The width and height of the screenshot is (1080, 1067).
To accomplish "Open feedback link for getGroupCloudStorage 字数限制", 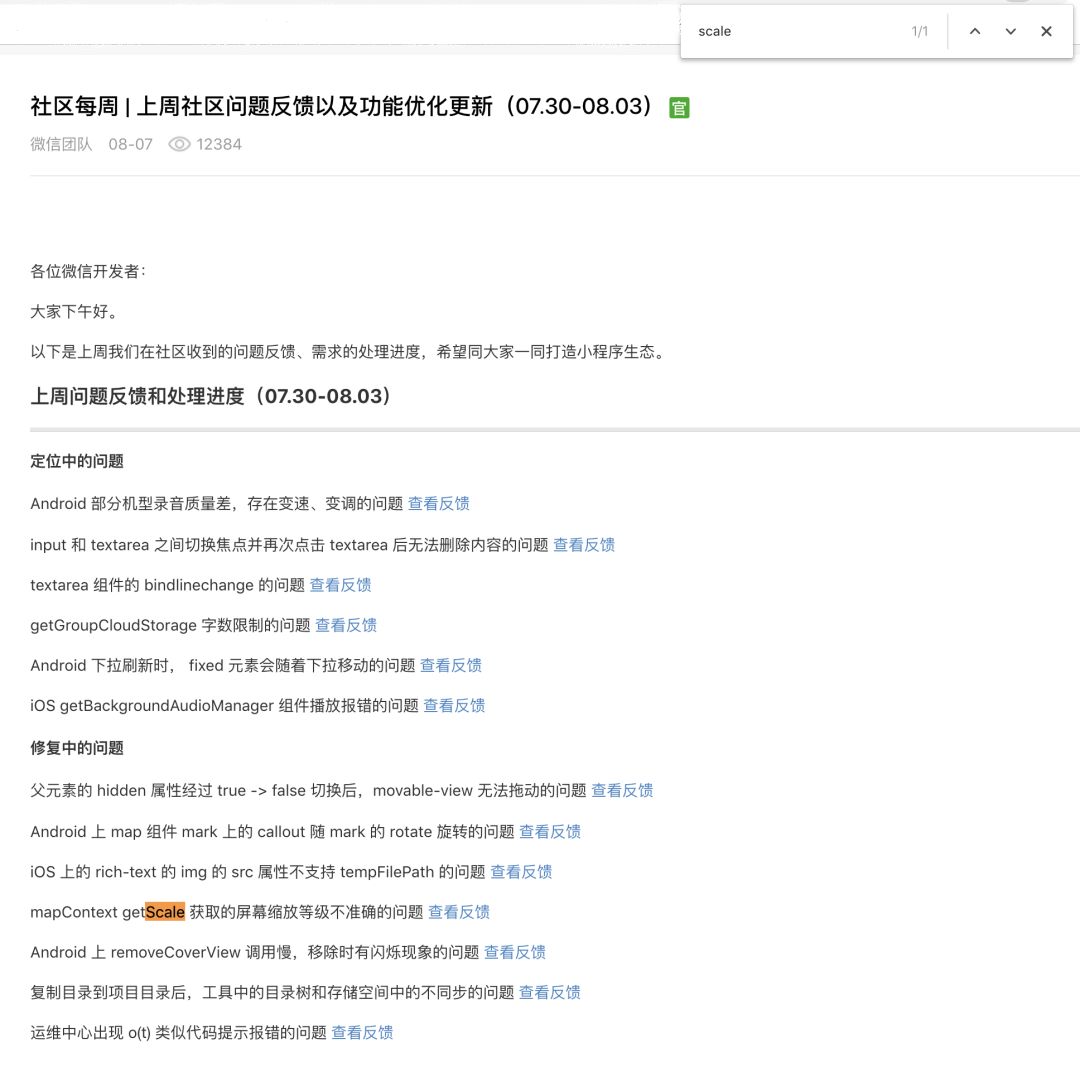I will tap(346, 625).
